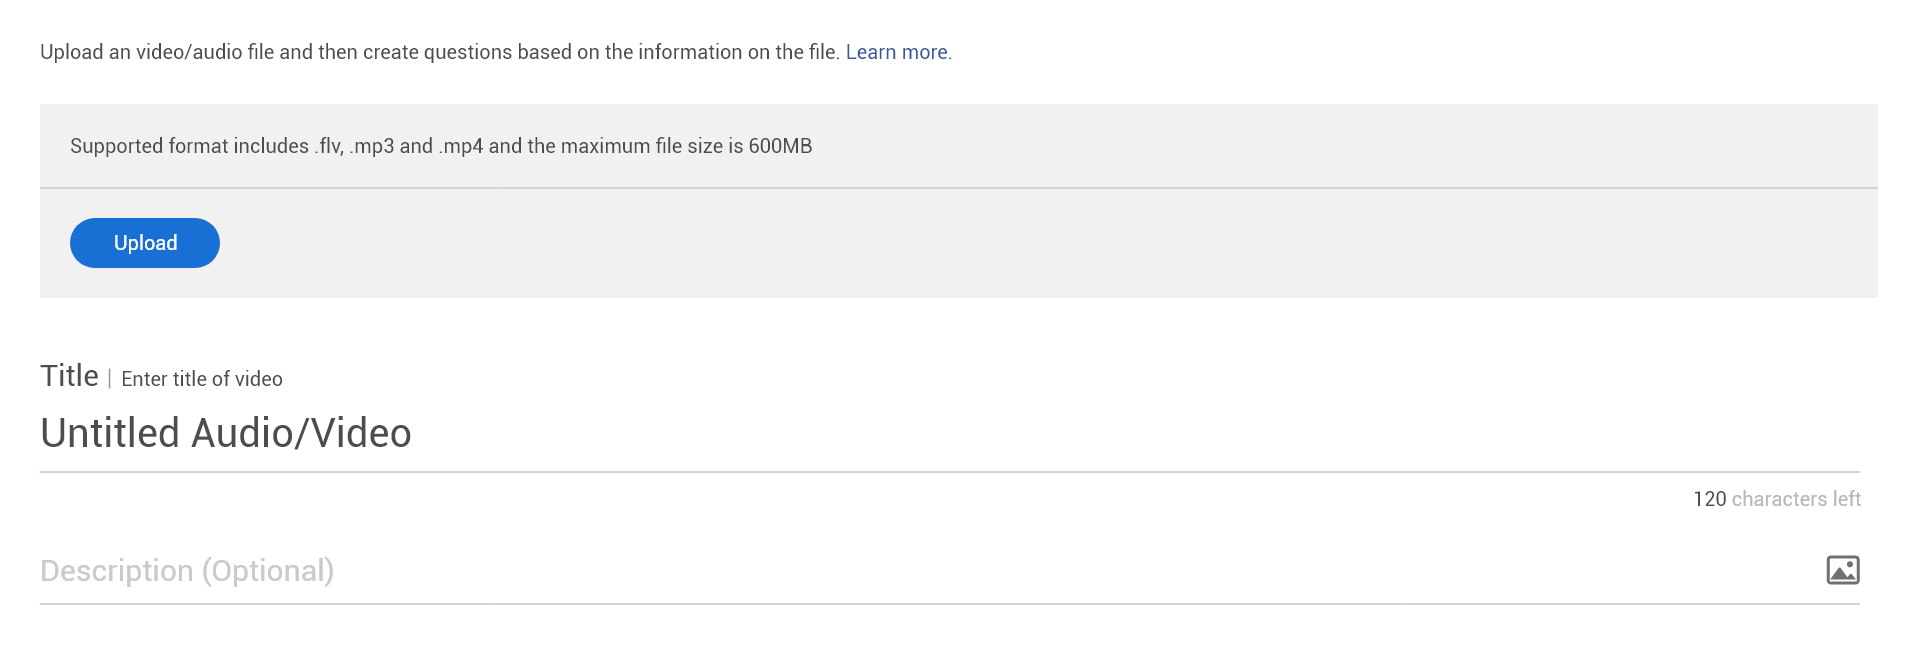
Task: Click the "Supported format includes" notice text
Action: coord(189,146)
